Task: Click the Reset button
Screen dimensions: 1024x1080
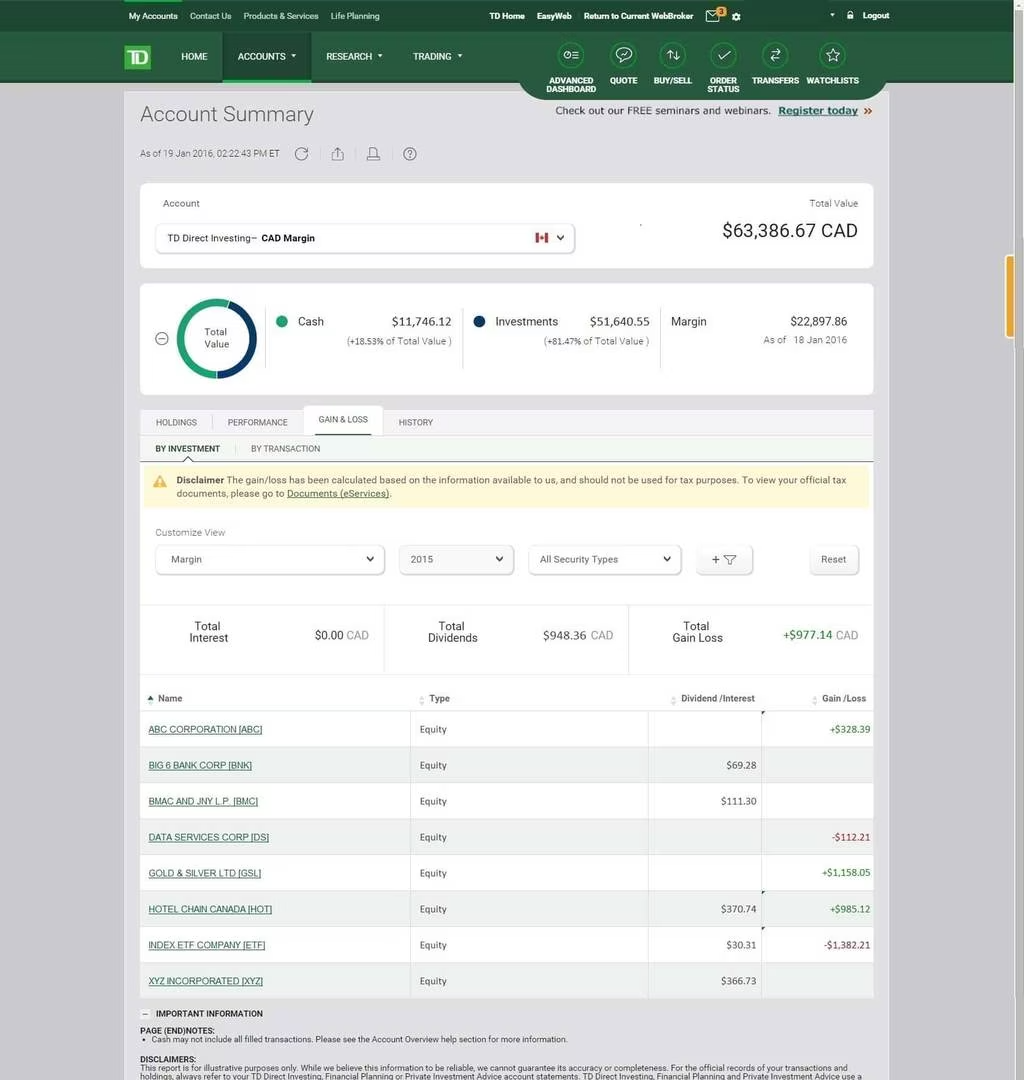Action: click(x=833, y=559)
